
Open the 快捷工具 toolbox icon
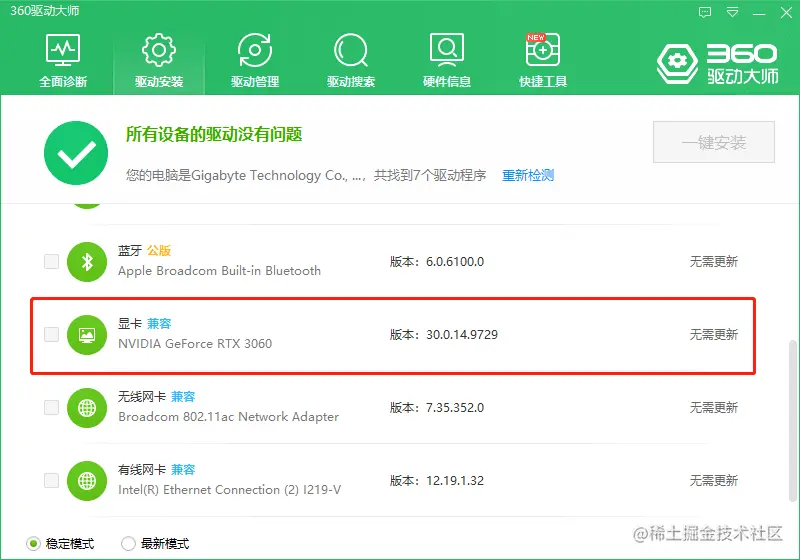pyautogui.click(x=543, y=49)
